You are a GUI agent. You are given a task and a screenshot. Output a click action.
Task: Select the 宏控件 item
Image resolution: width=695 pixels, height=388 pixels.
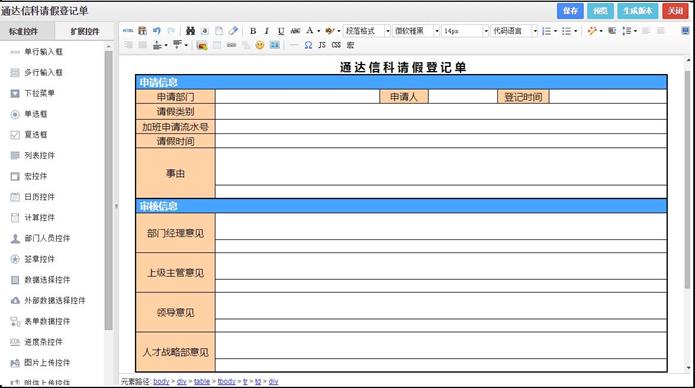click(x=35, y=176)
